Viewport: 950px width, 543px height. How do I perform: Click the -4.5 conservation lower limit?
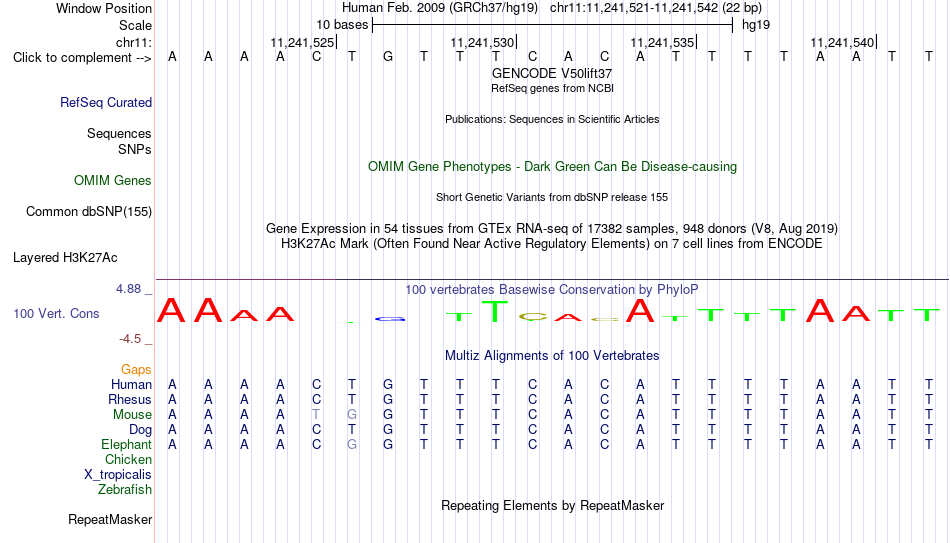(x=130, y=339)
